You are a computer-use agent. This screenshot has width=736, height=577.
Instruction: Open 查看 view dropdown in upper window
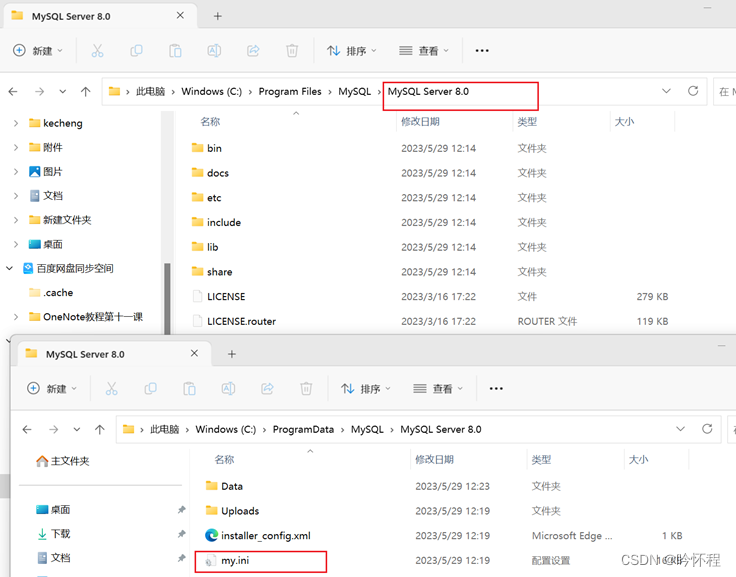click(424, 51)
